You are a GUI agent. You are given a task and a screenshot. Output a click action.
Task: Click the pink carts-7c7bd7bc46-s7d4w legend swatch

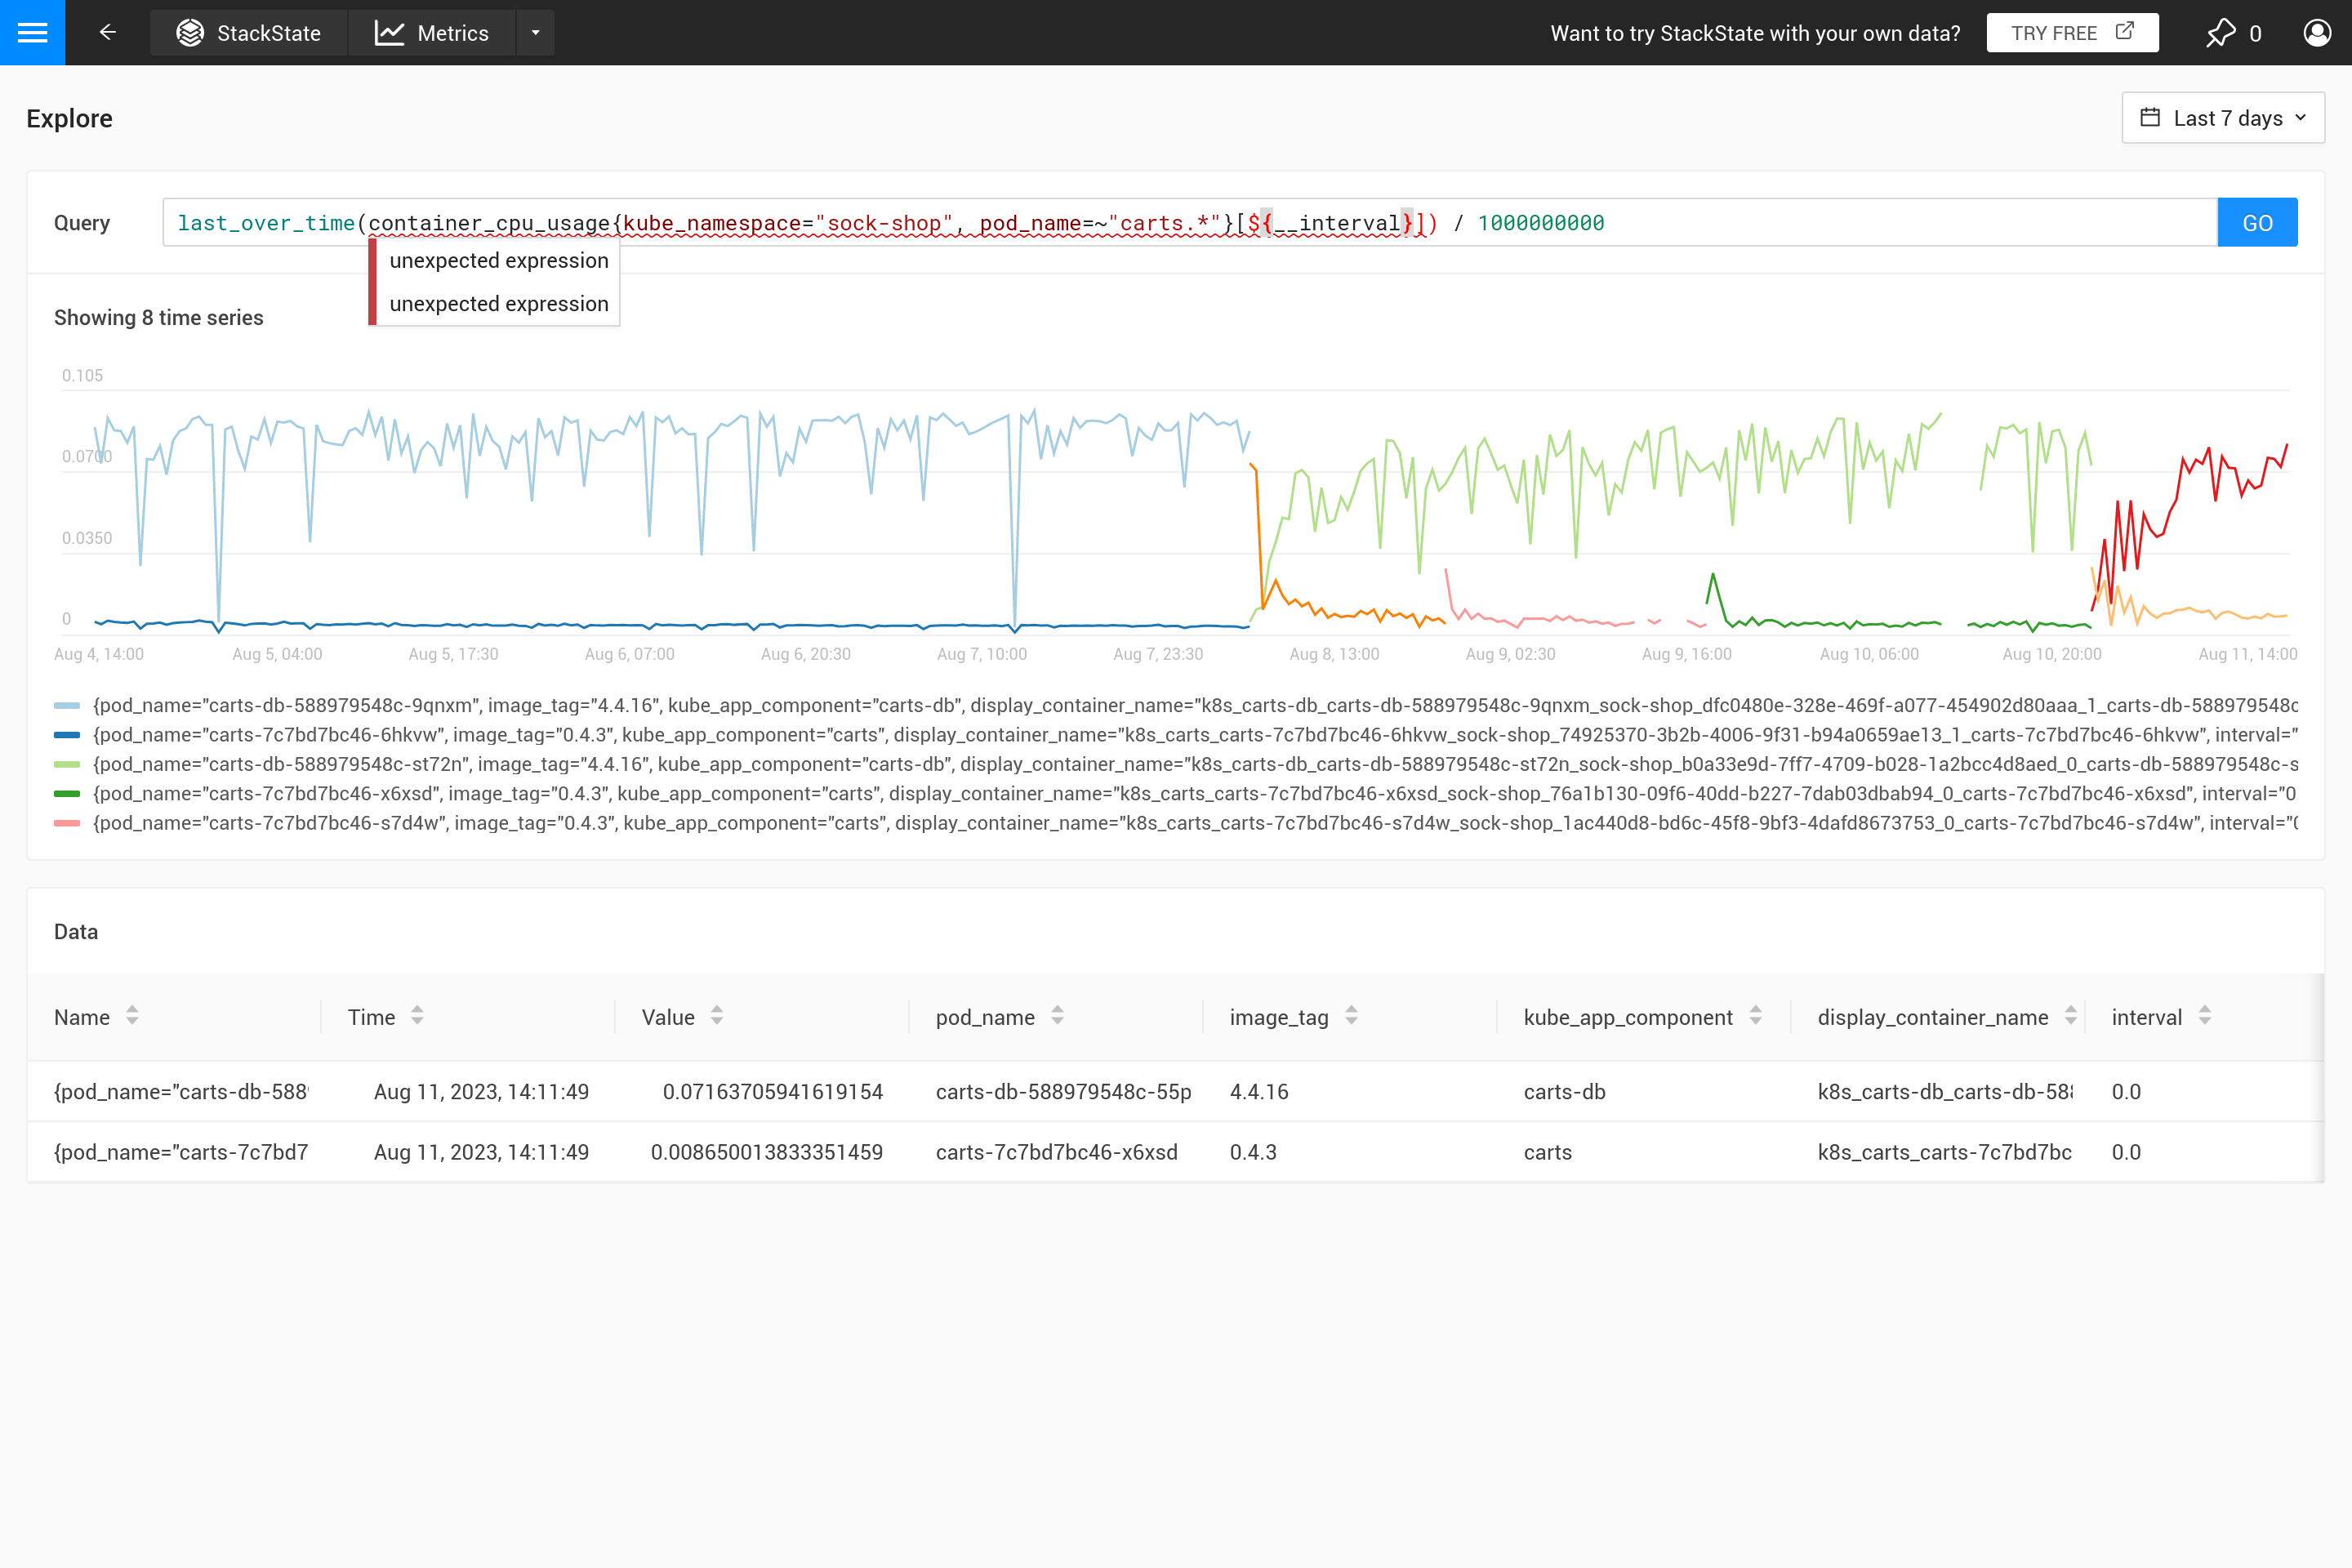(67, 823)
